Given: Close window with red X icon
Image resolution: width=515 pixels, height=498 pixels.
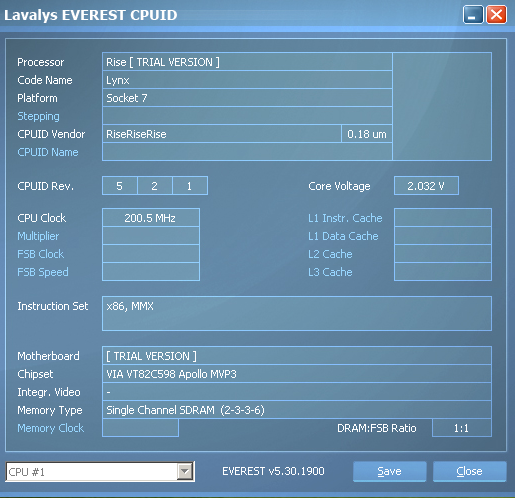Looking at the screenshot, I should coord(496,15).
